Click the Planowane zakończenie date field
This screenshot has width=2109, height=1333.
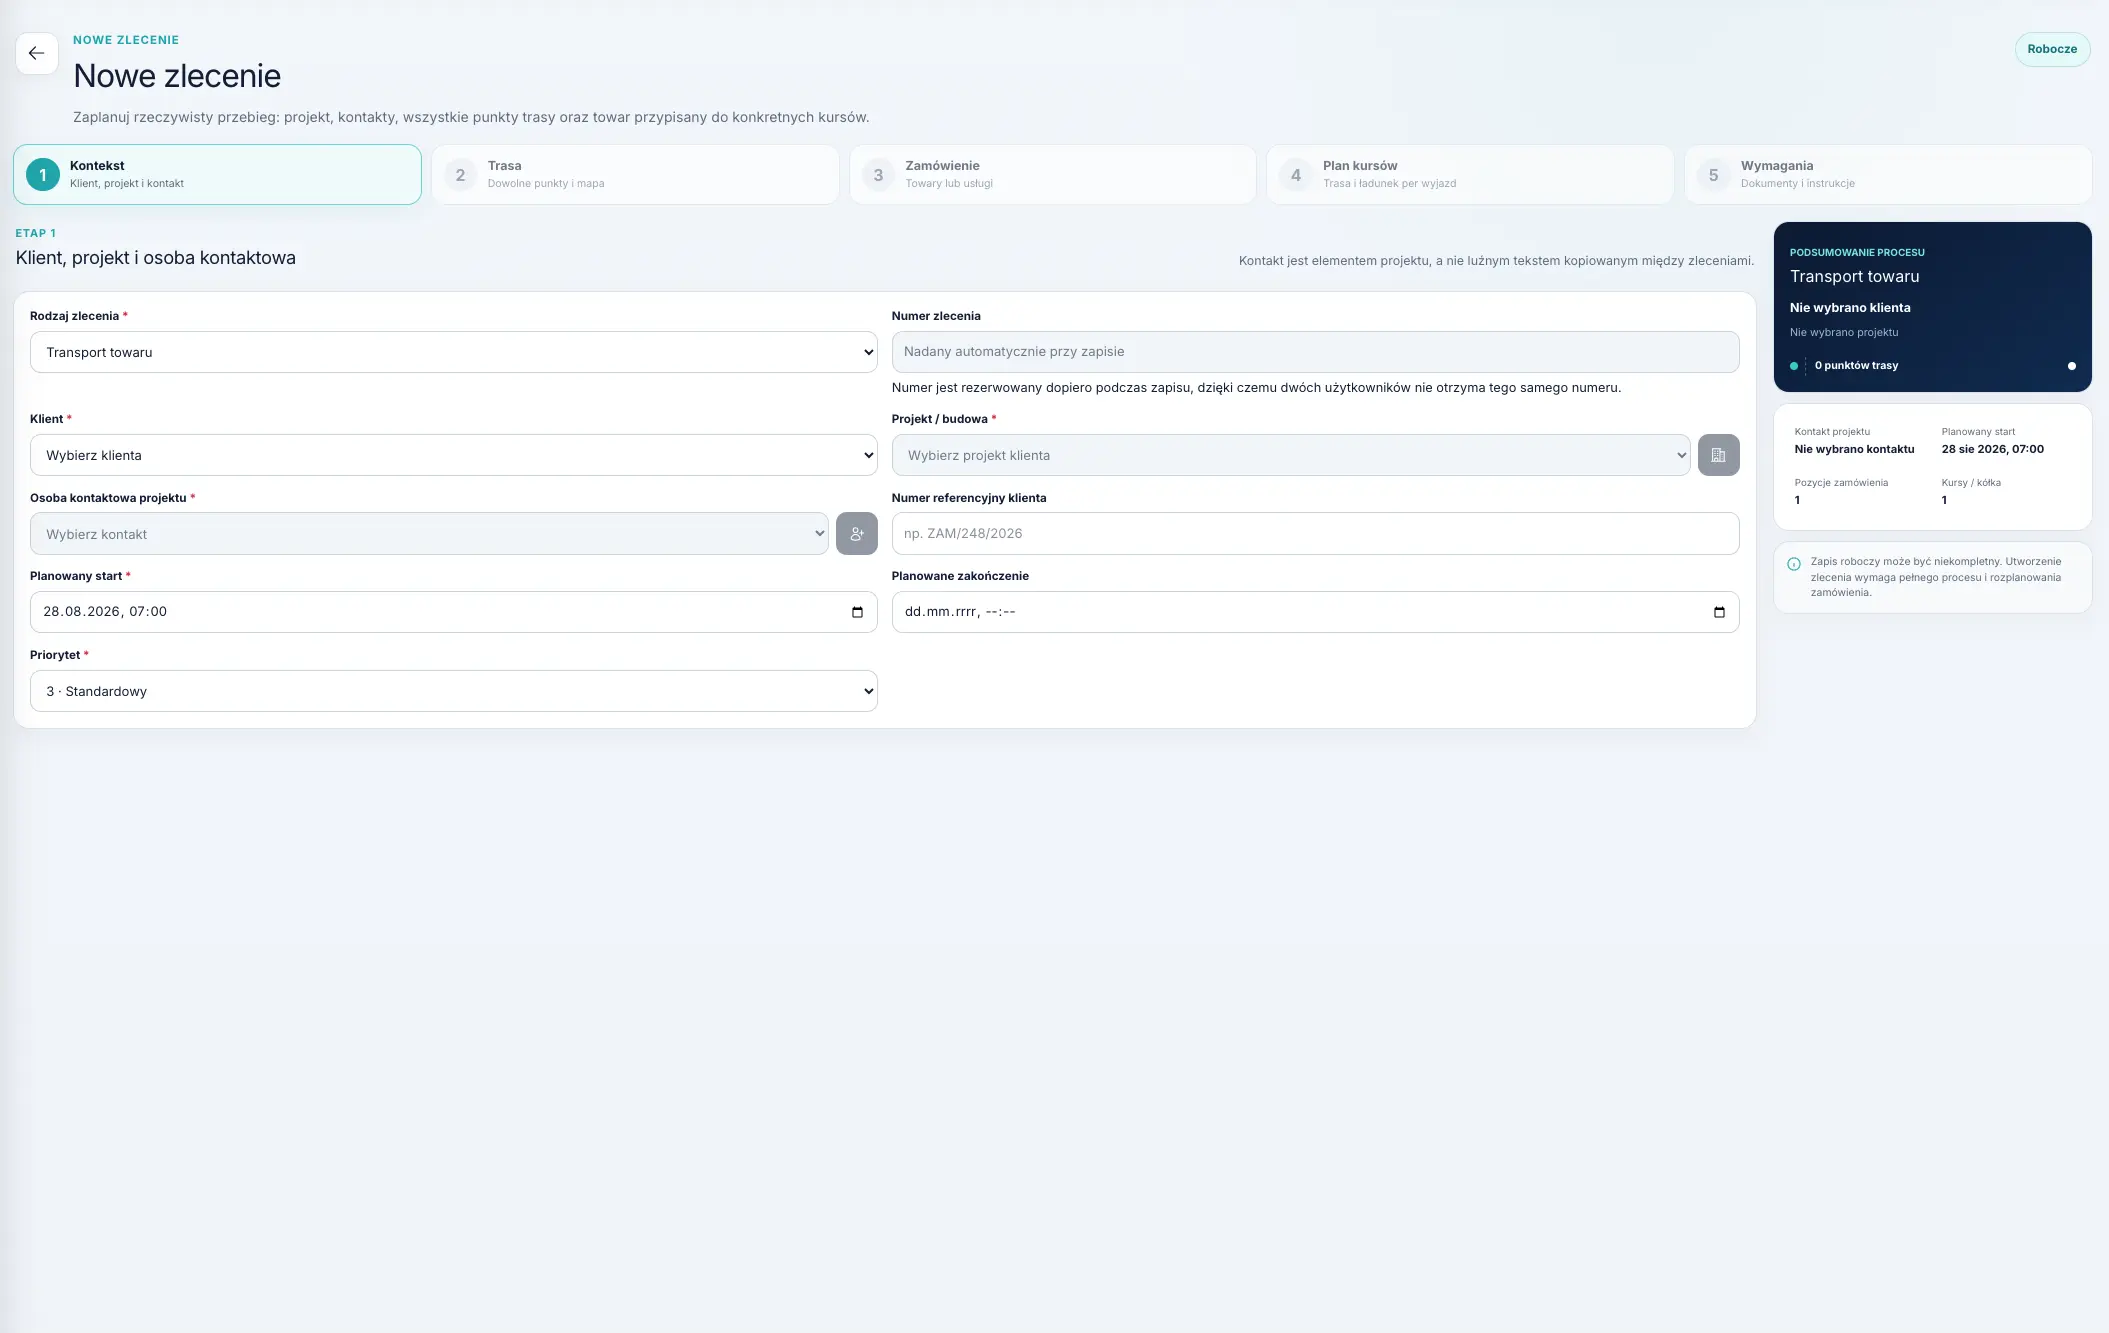pos(1315,612)
